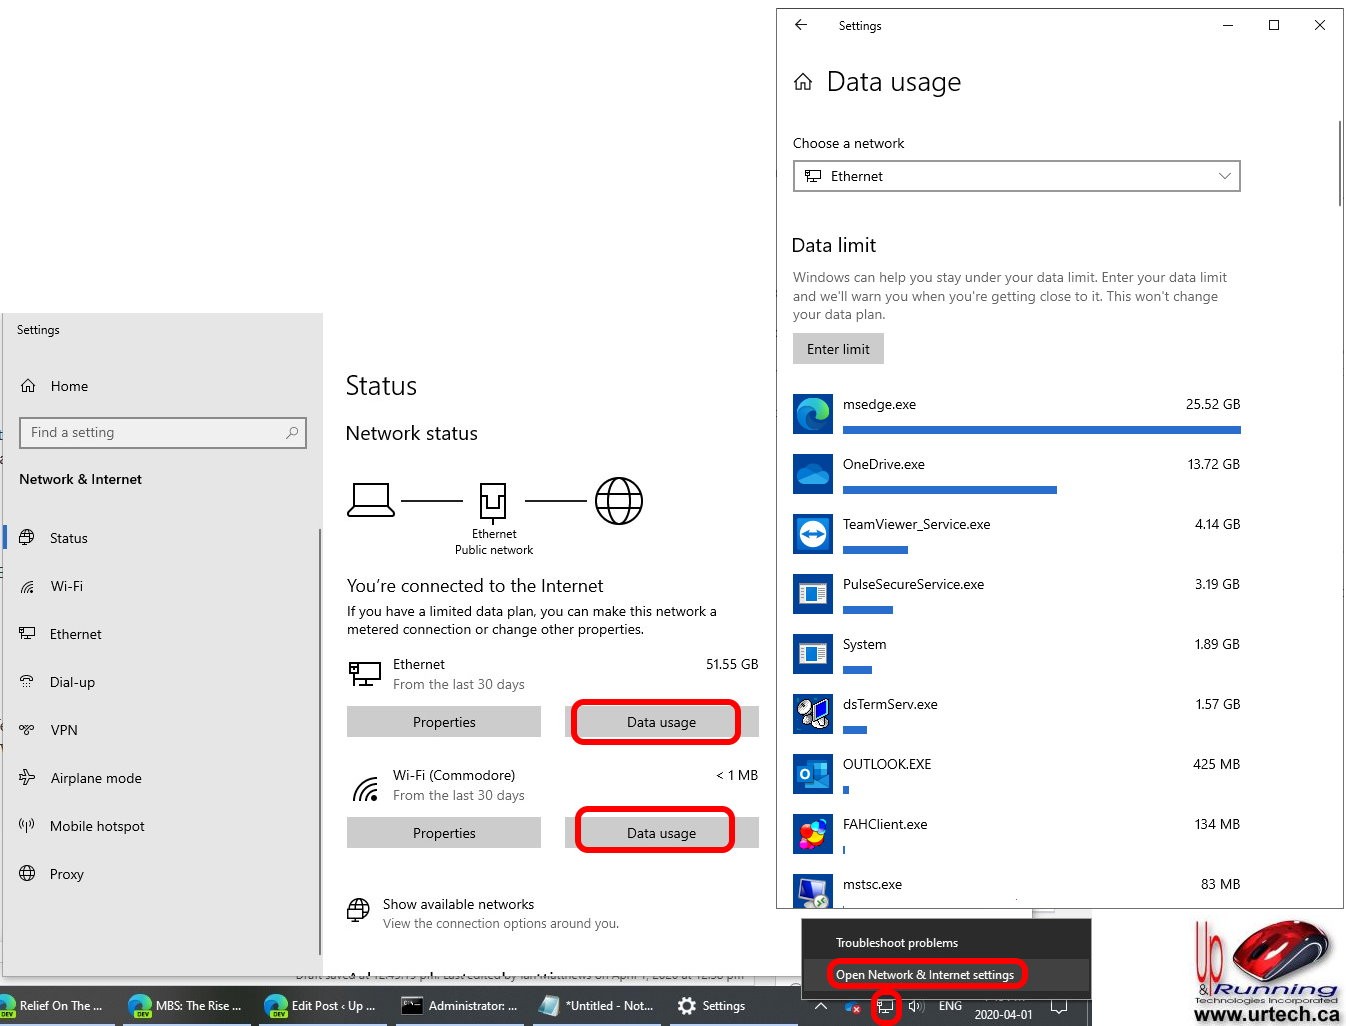Click the volume speaker icon in tray
This screenshot has height=1026, width=1346.
tap(916, 1006)
